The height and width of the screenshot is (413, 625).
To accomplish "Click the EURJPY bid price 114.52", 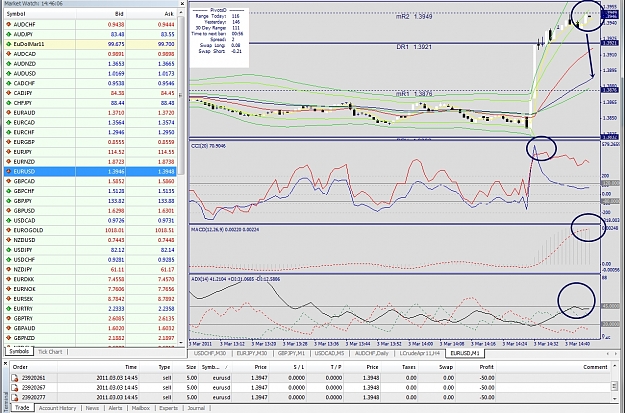I will click(116, 152).
